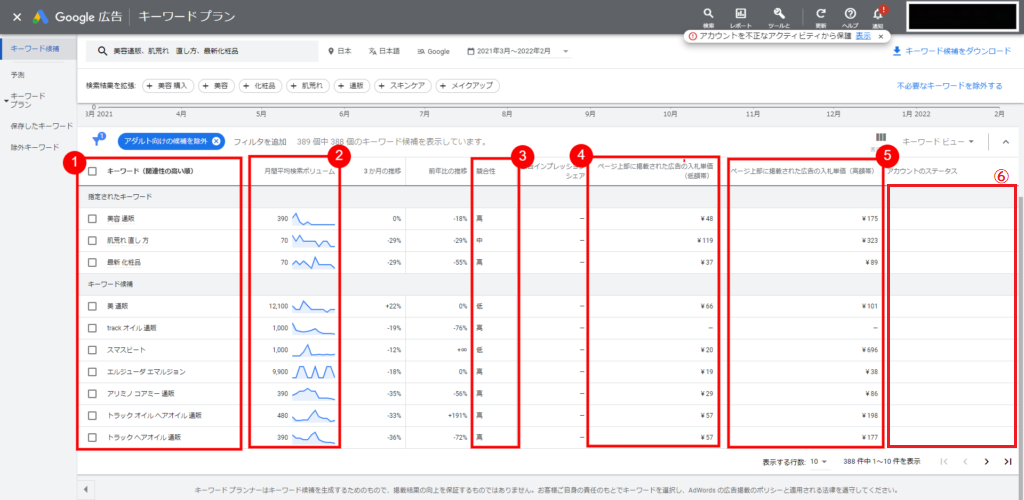This screenshot has width=1024, height=500.
Task: Add 化粧品 chip to broaden search
Action: pos(261,86)
